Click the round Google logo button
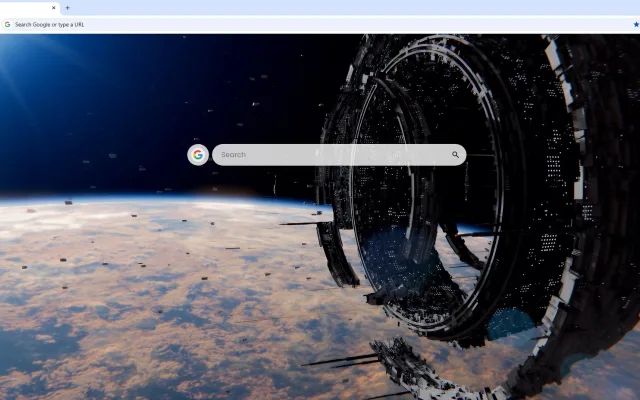 pyautogui.click(x=198, y=155)
